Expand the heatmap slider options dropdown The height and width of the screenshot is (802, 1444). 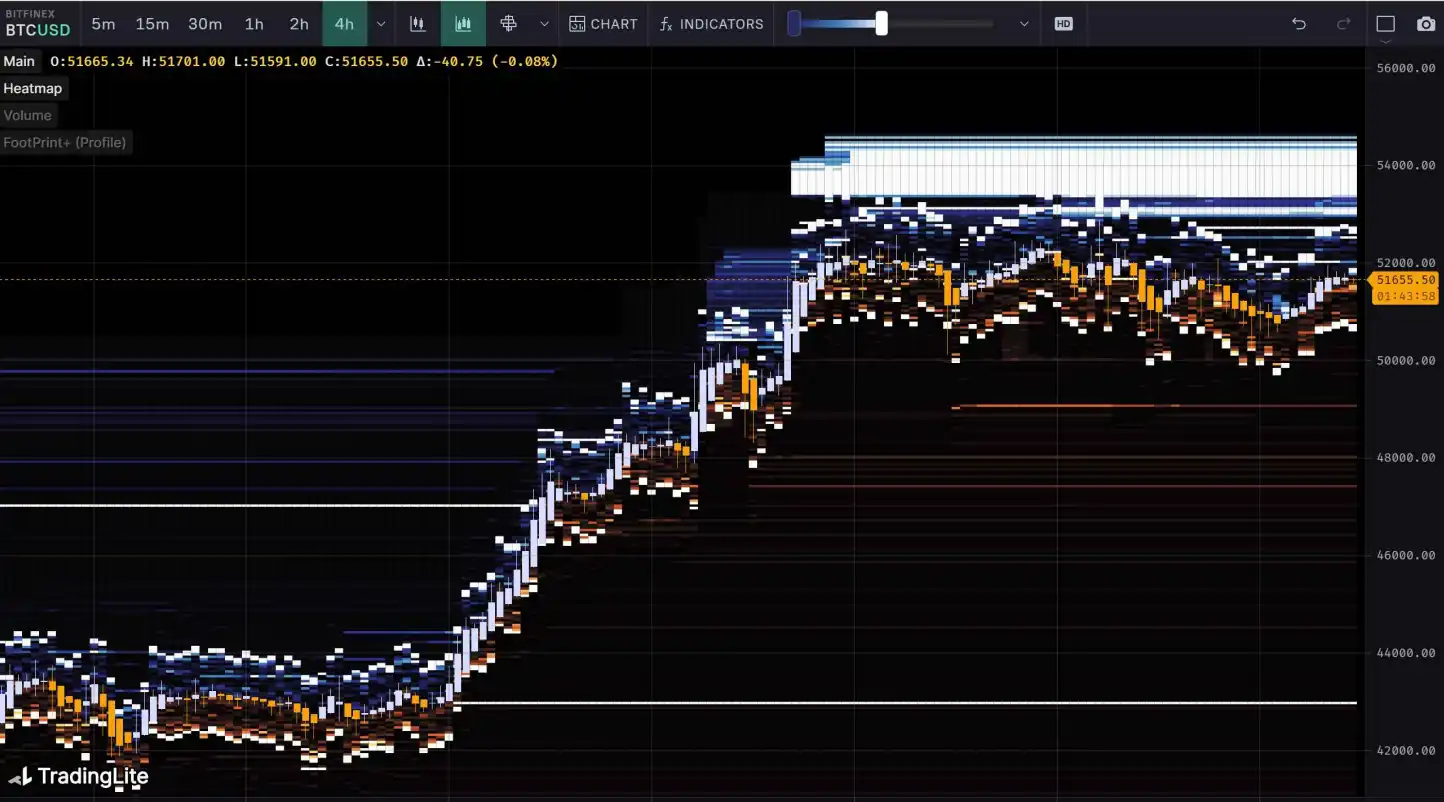1024,24
